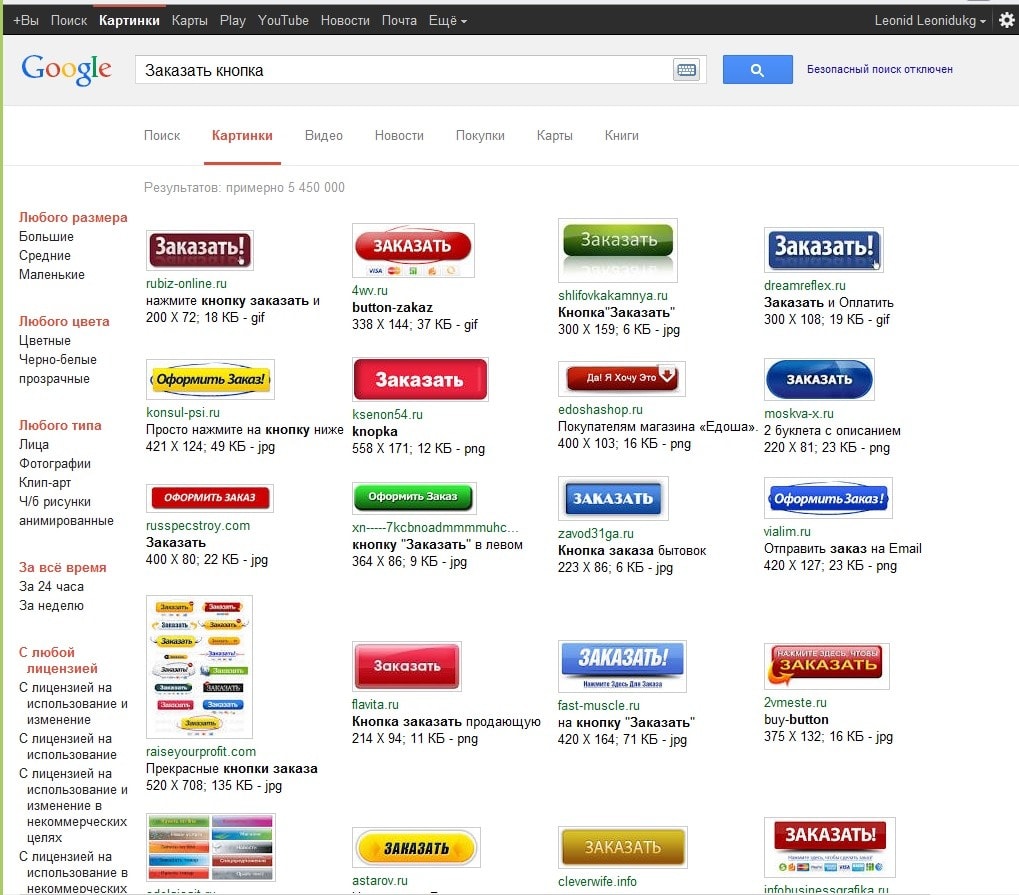Click the on-screen keyboard icon in search box
The image size is (1019, 895).
point(686,70)
